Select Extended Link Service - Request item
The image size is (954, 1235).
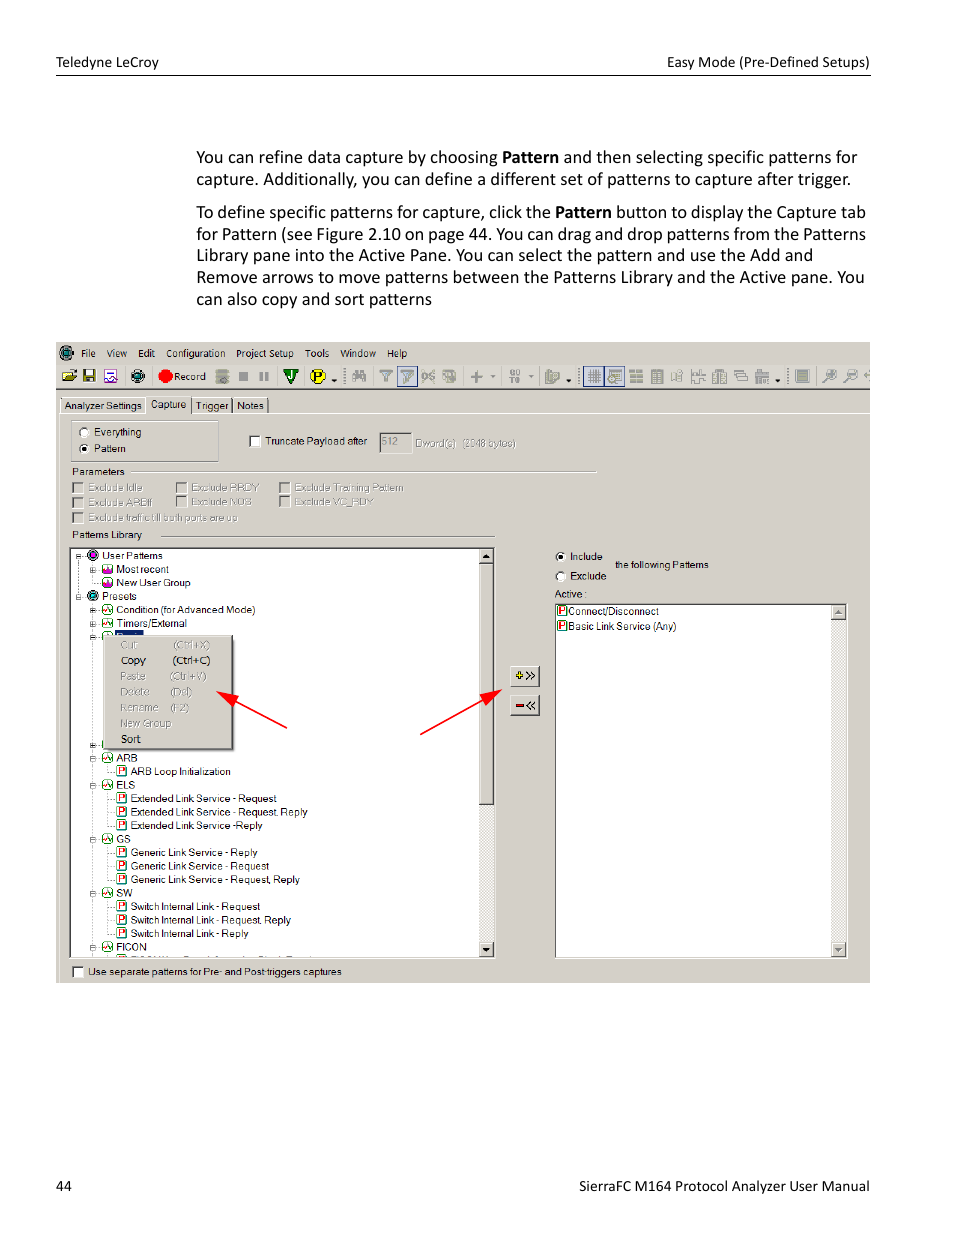pos(203,799)
